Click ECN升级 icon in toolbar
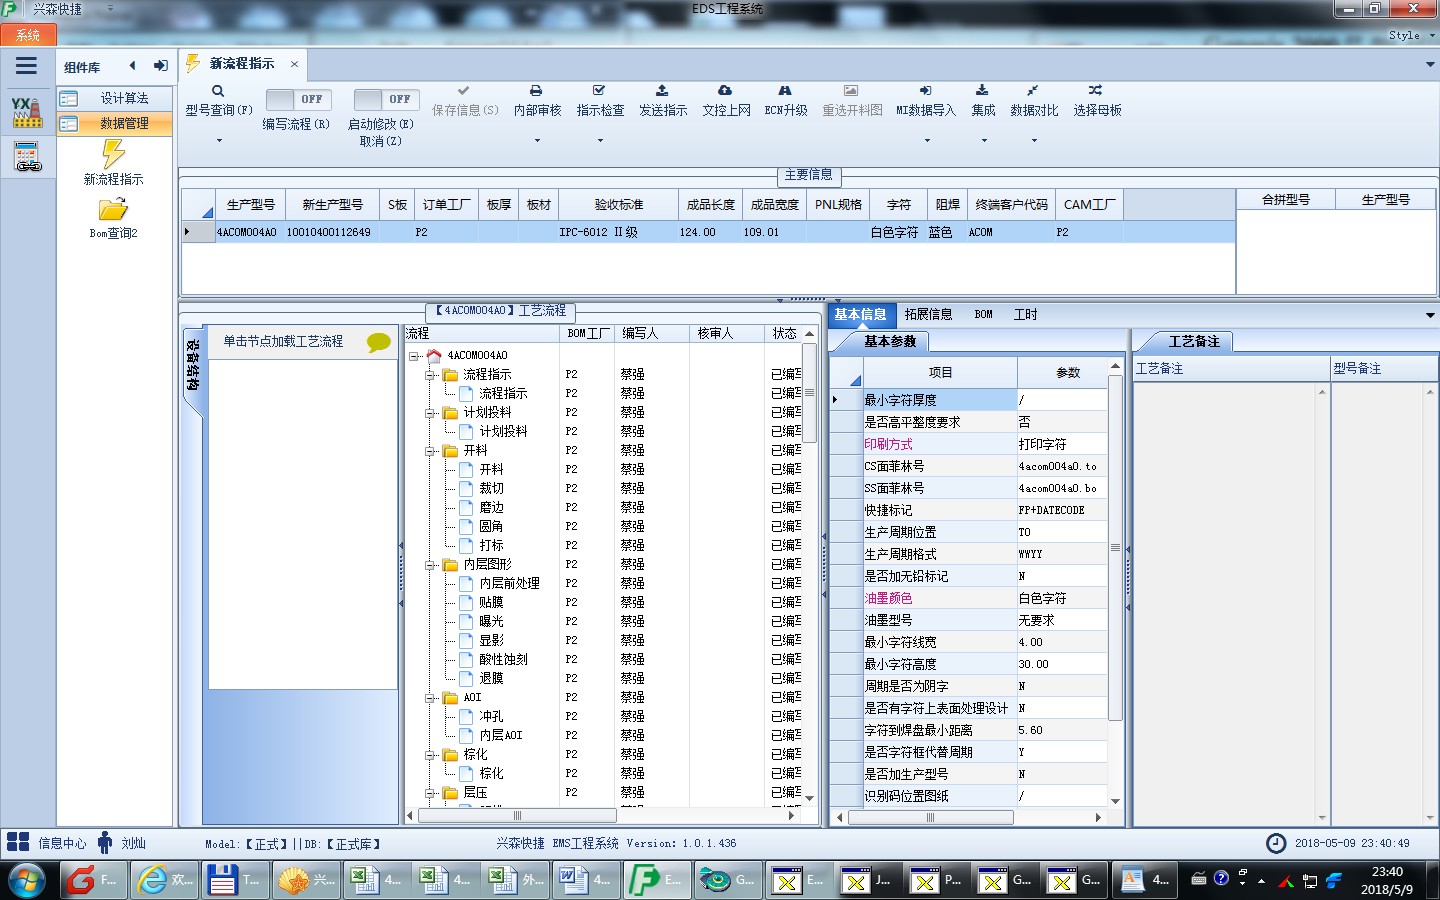 tap(785, 91)
